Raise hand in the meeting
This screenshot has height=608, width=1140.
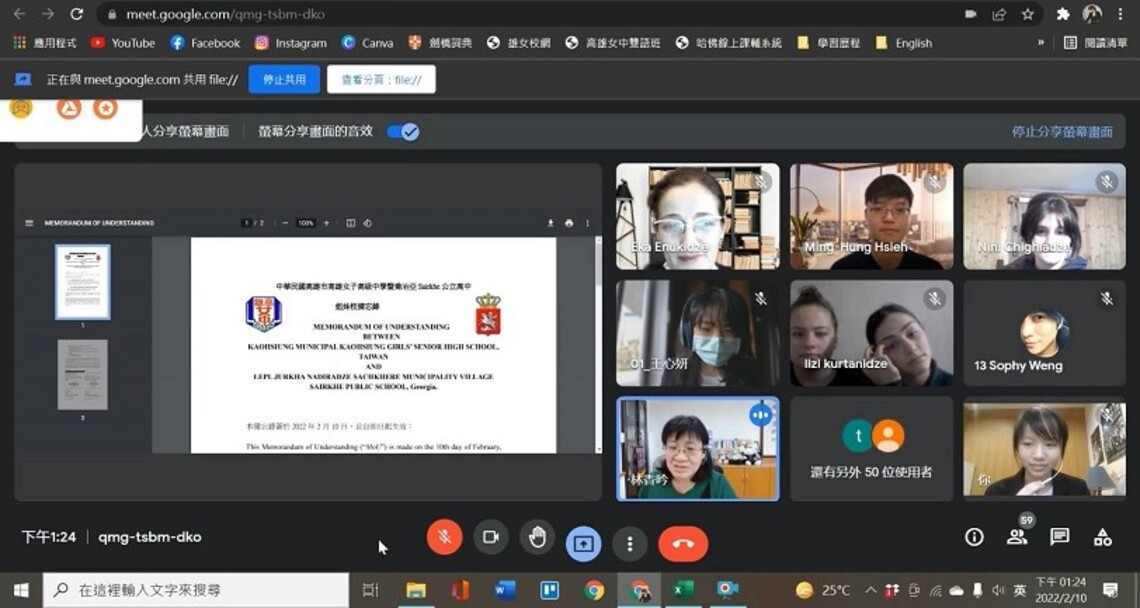pos(537,537)
